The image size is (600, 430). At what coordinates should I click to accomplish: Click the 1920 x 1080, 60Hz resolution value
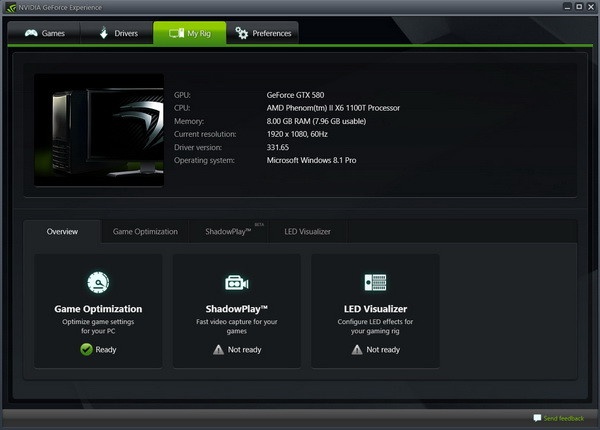coord(297,134)
